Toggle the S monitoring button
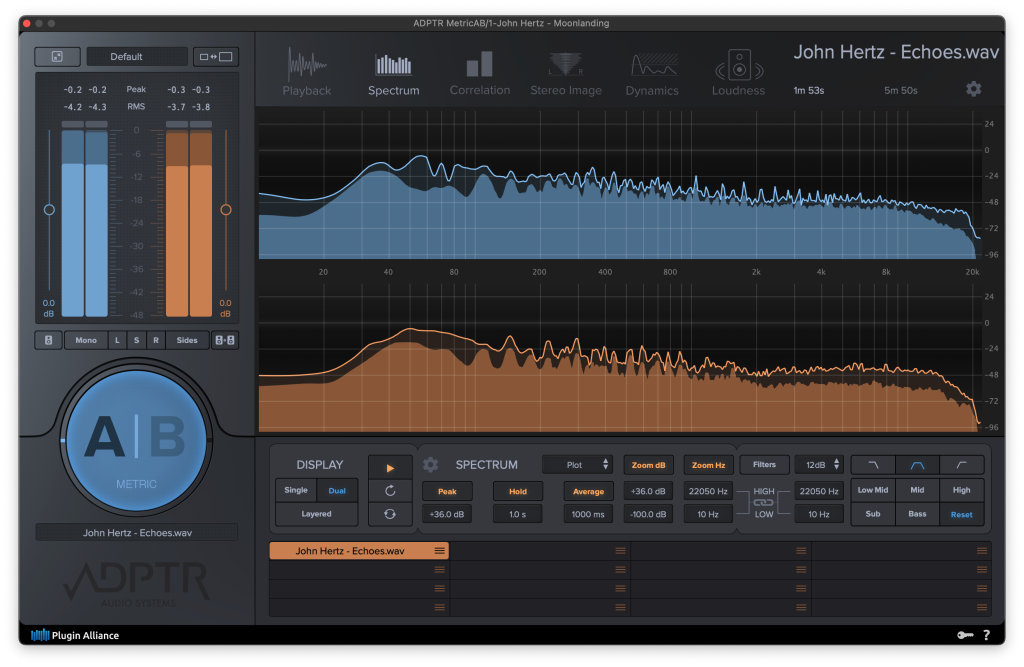Screen dimensions: 1024x667 point(136,340)
